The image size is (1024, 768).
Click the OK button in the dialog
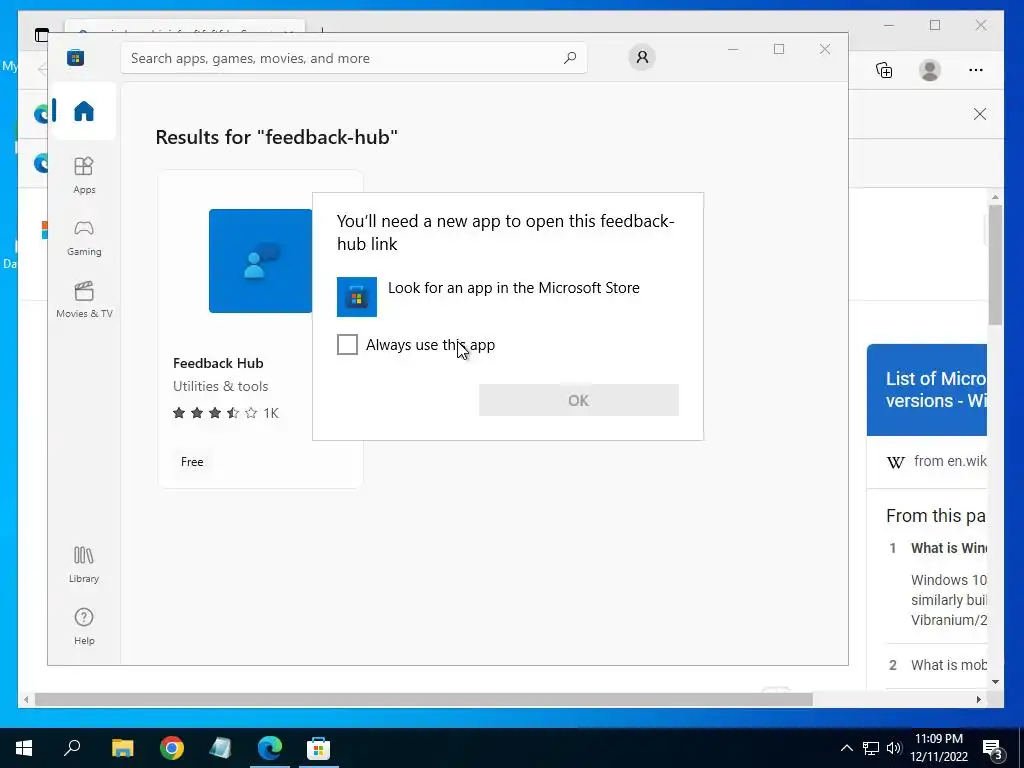coord(579,400)
